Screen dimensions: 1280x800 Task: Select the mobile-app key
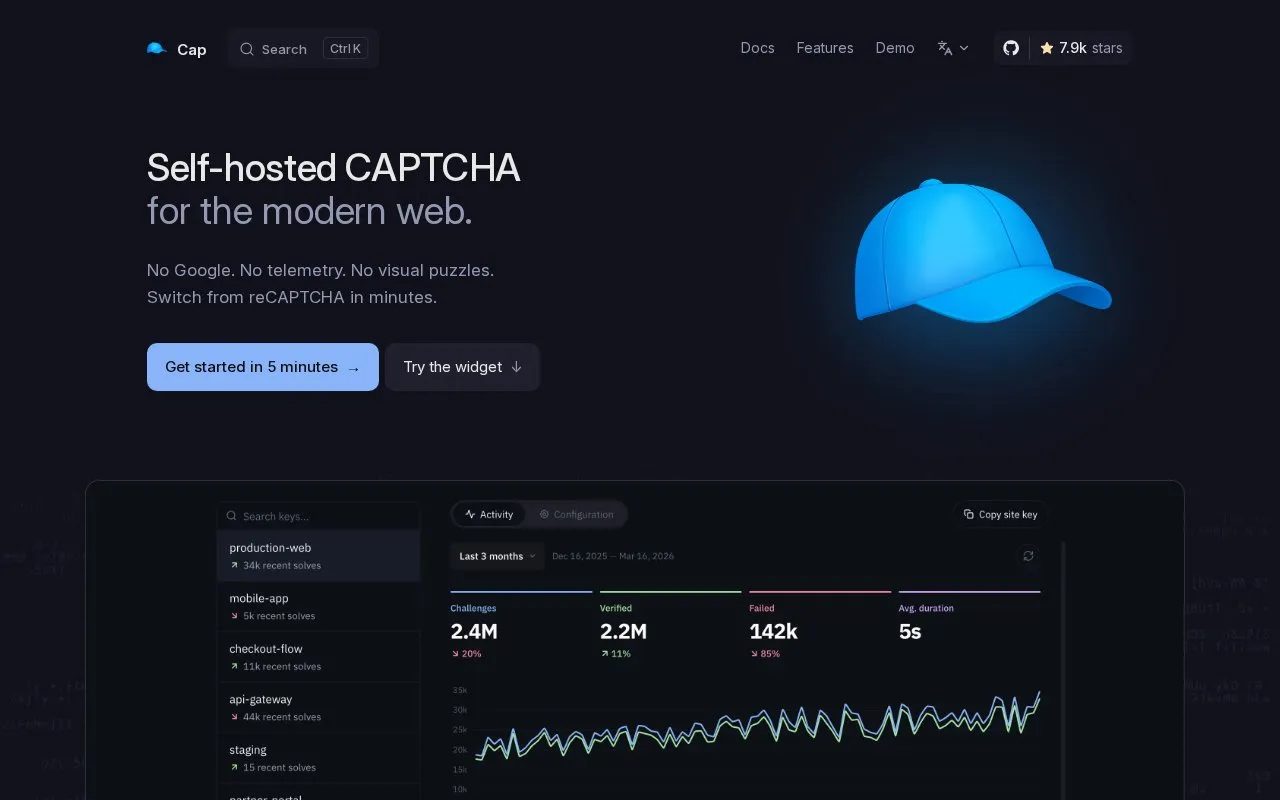point(319,607)
